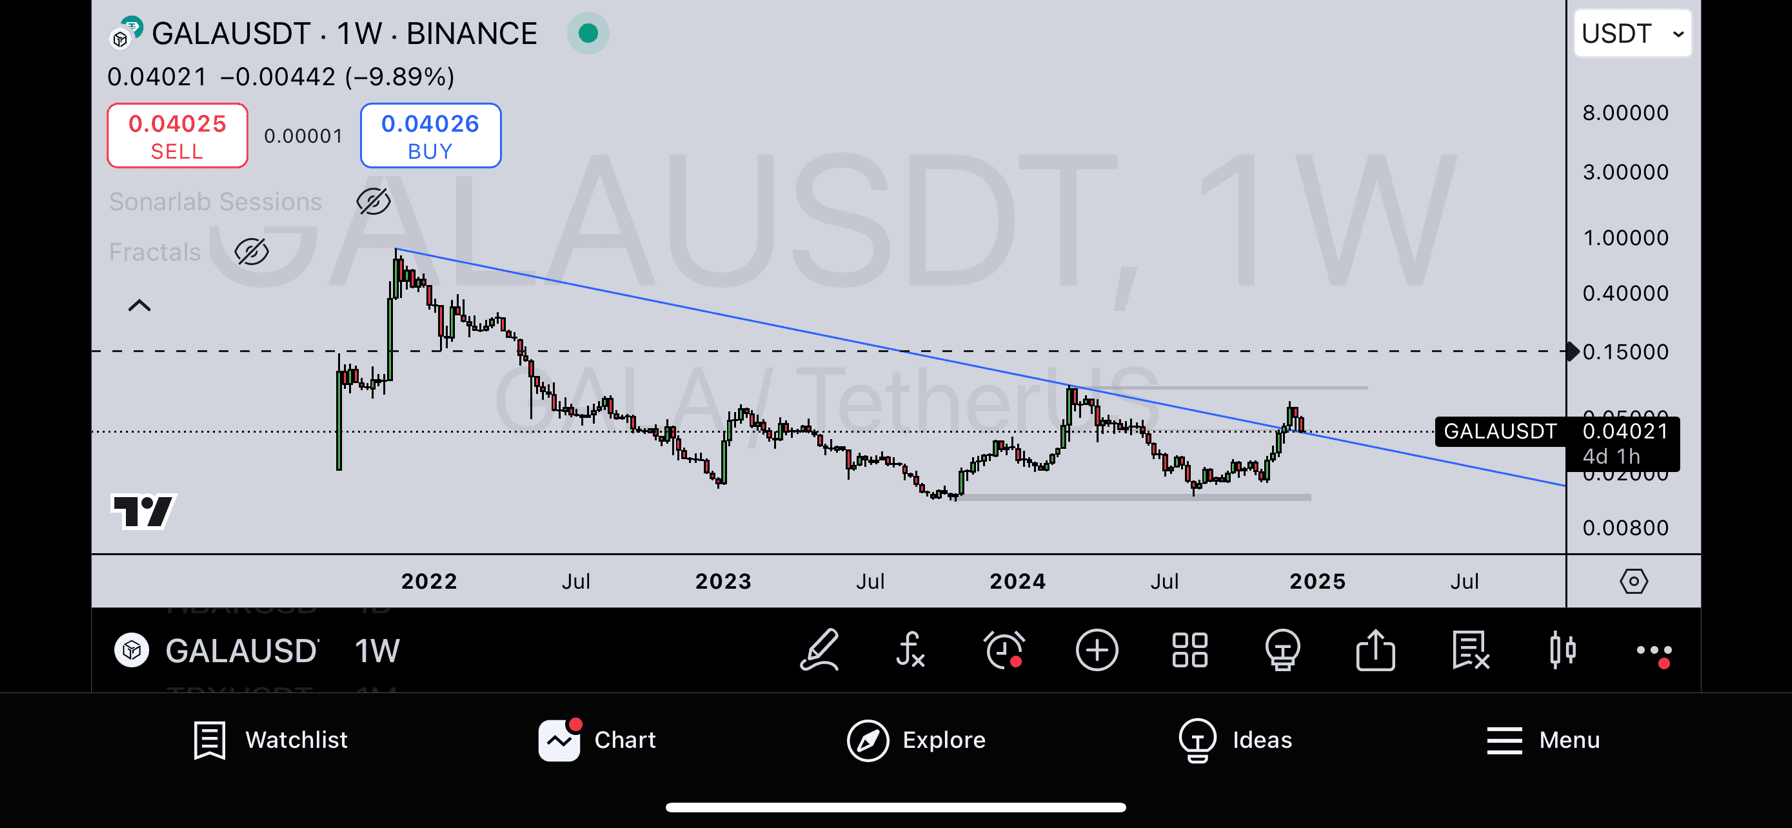Tap the green market status dot
The height and width of the screenshot is (828, 1792).
pos(588,33)
